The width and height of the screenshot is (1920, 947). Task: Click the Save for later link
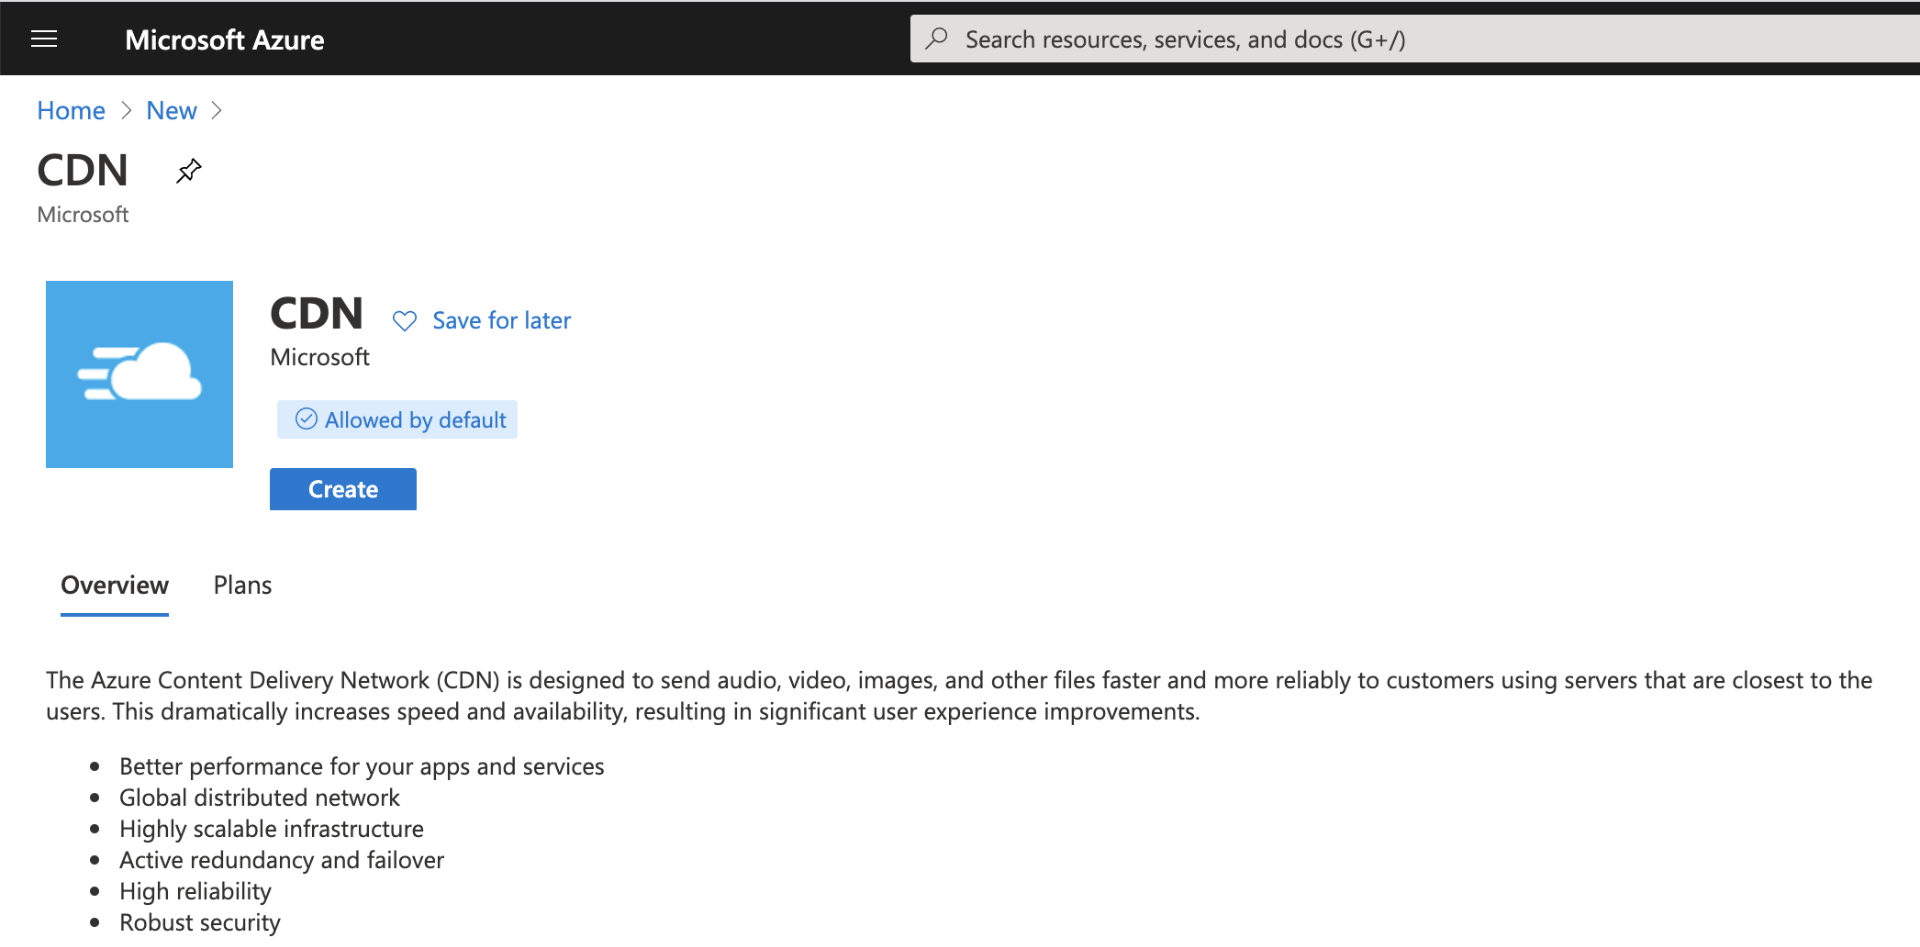[501, 320]
